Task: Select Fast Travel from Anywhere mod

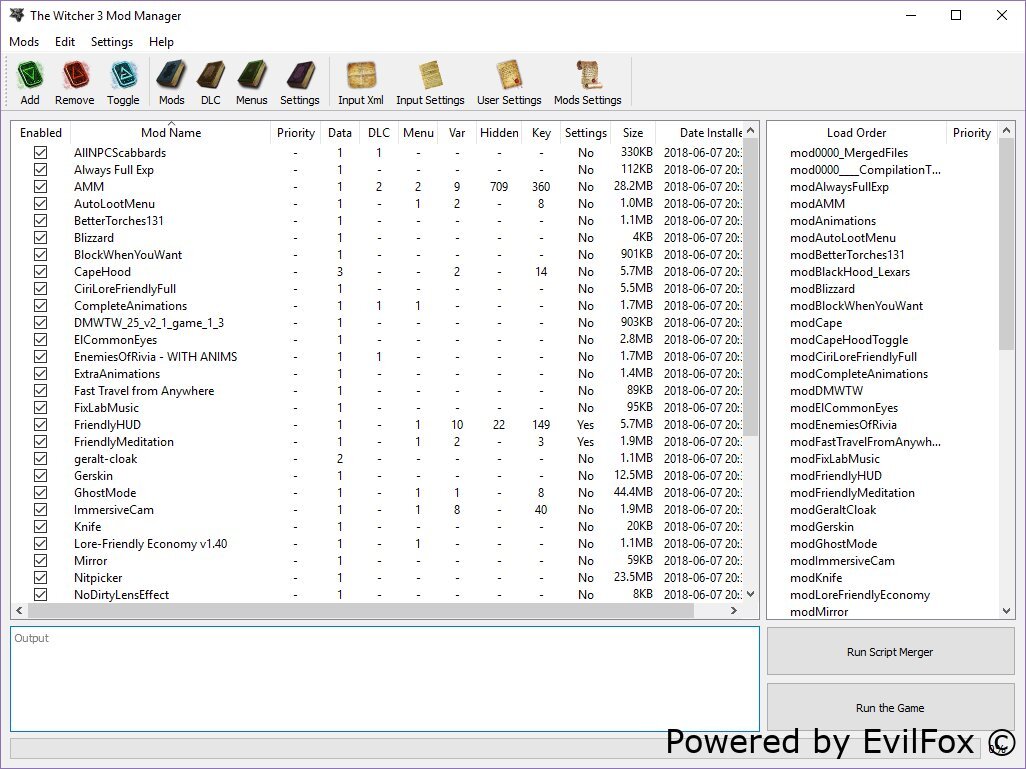Action: coord(144,391)
